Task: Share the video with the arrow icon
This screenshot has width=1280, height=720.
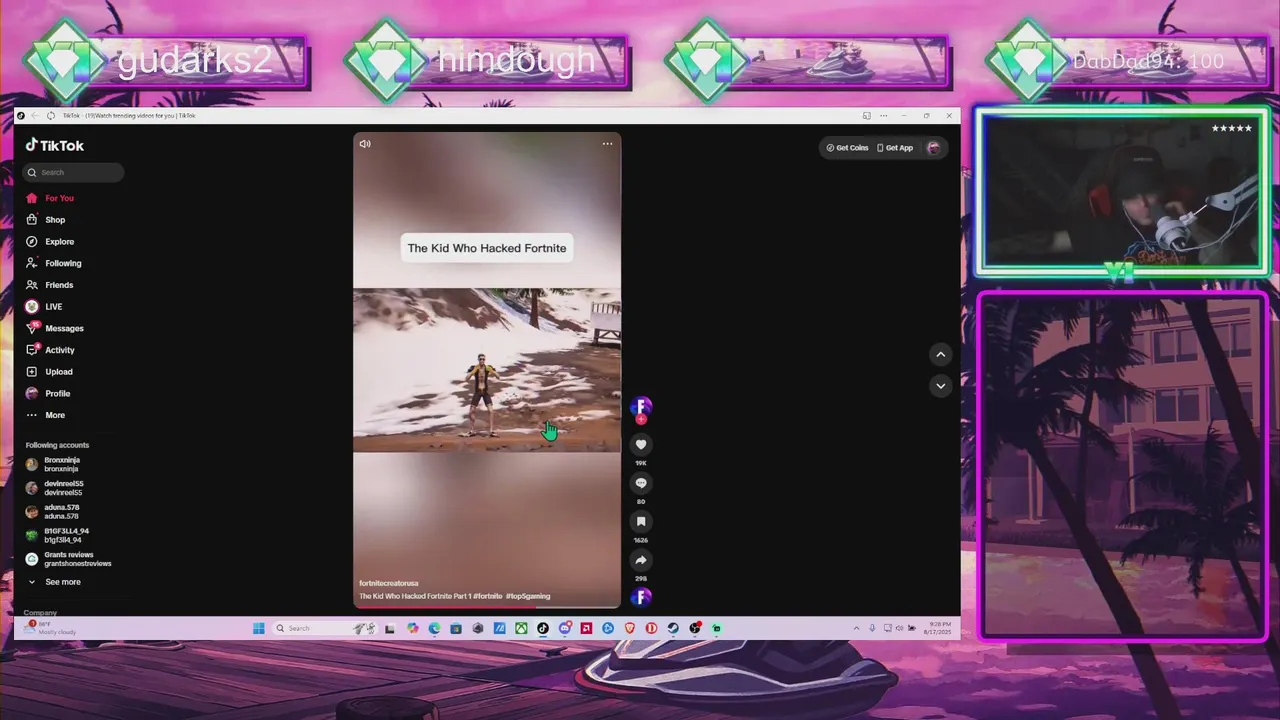Action: (641, 560)
